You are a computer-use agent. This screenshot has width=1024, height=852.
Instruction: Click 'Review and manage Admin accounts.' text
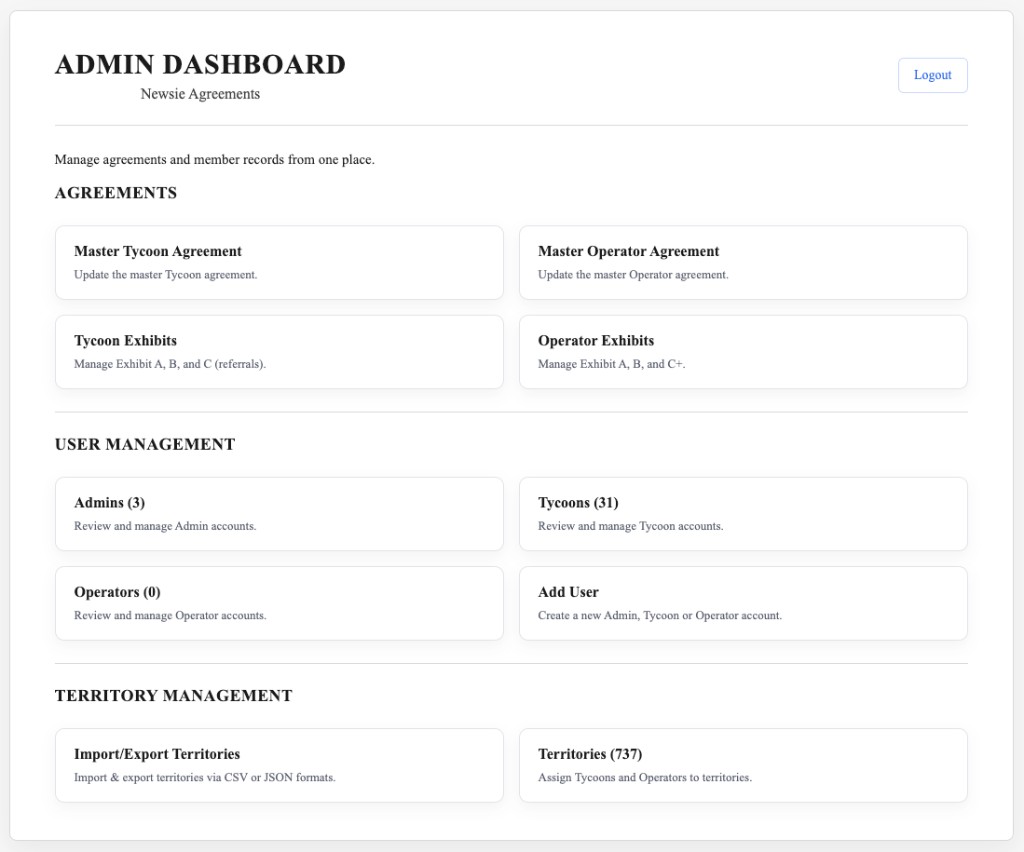[x=165, y=526]
